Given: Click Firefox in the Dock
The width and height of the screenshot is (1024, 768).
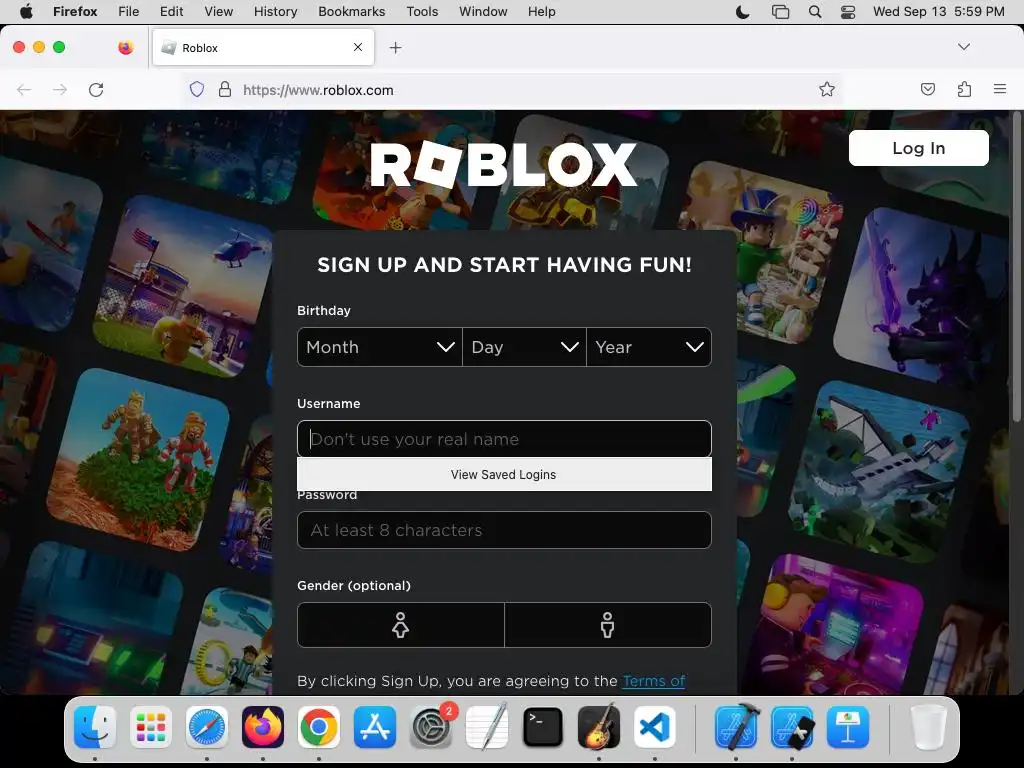Looking at the screenshot, I should click(x=263, y=727).
